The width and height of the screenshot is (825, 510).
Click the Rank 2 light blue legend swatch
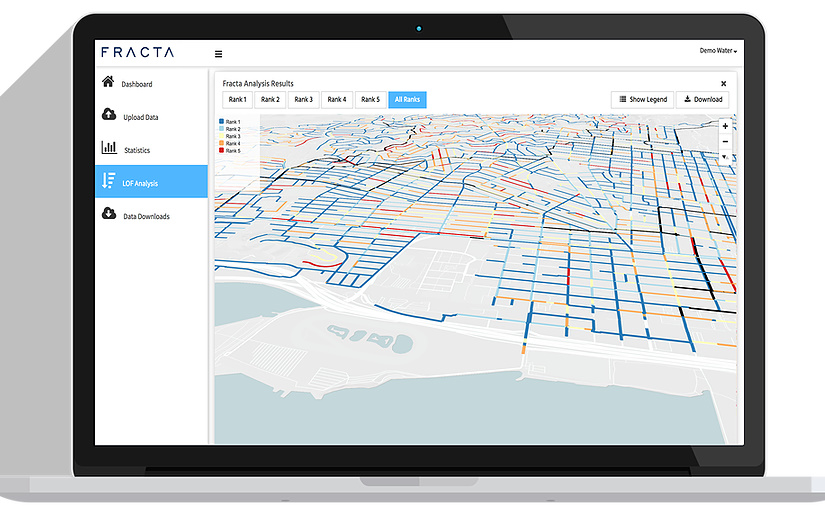pyautogui.click(x=222, y=129)
